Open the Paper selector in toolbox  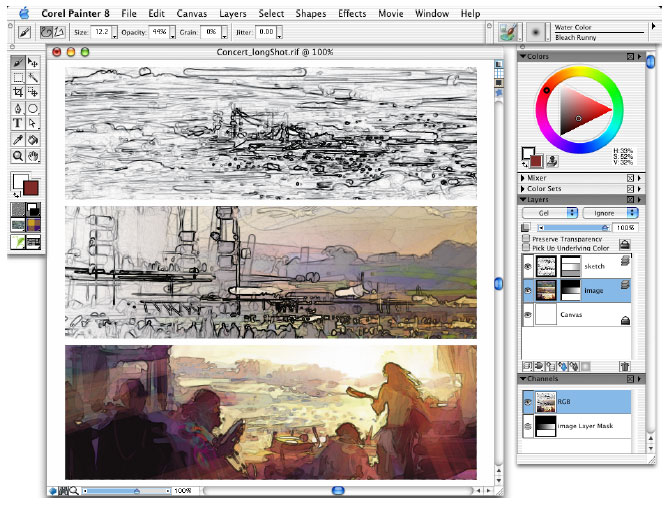click(x=17, y=209)
